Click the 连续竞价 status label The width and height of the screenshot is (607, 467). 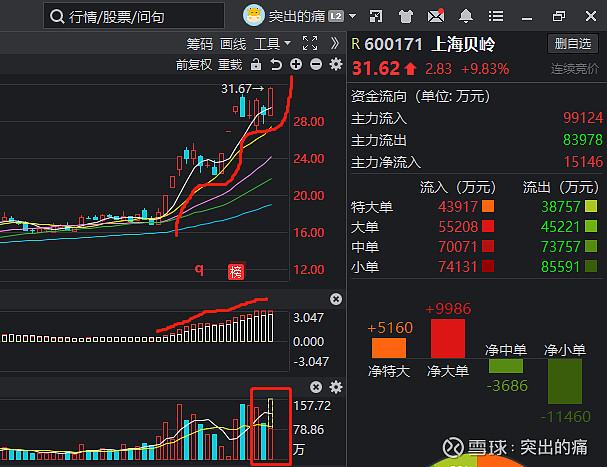click(575, 69)
